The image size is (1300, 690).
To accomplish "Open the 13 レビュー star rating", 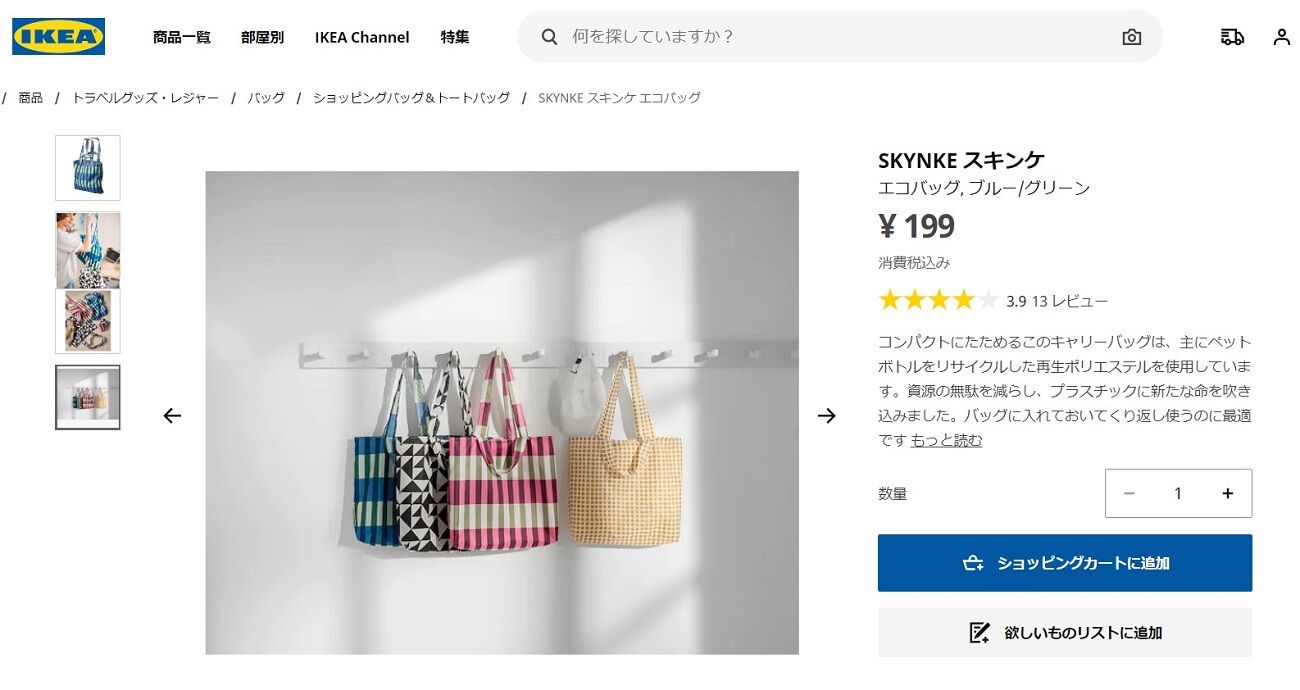I will pos(1069,301).
